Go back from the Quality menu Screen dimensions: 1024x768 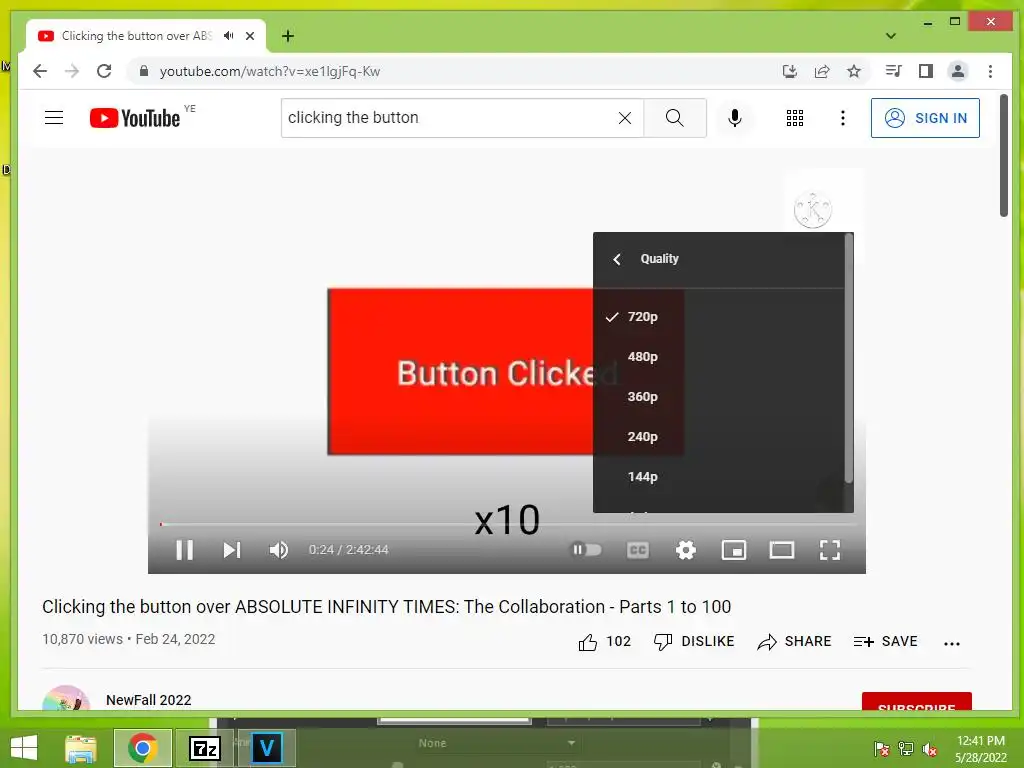point(616,259)
